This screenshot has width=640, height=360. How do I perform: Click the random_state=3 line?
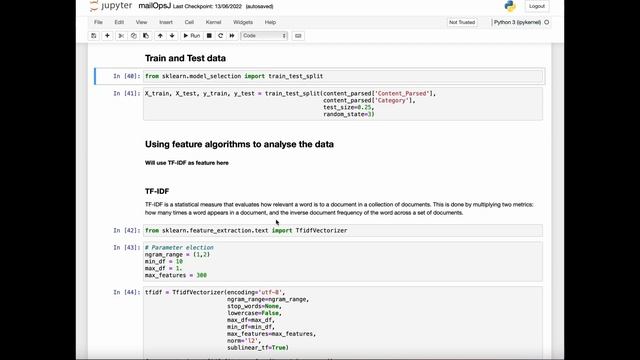(x=349, y=114)
